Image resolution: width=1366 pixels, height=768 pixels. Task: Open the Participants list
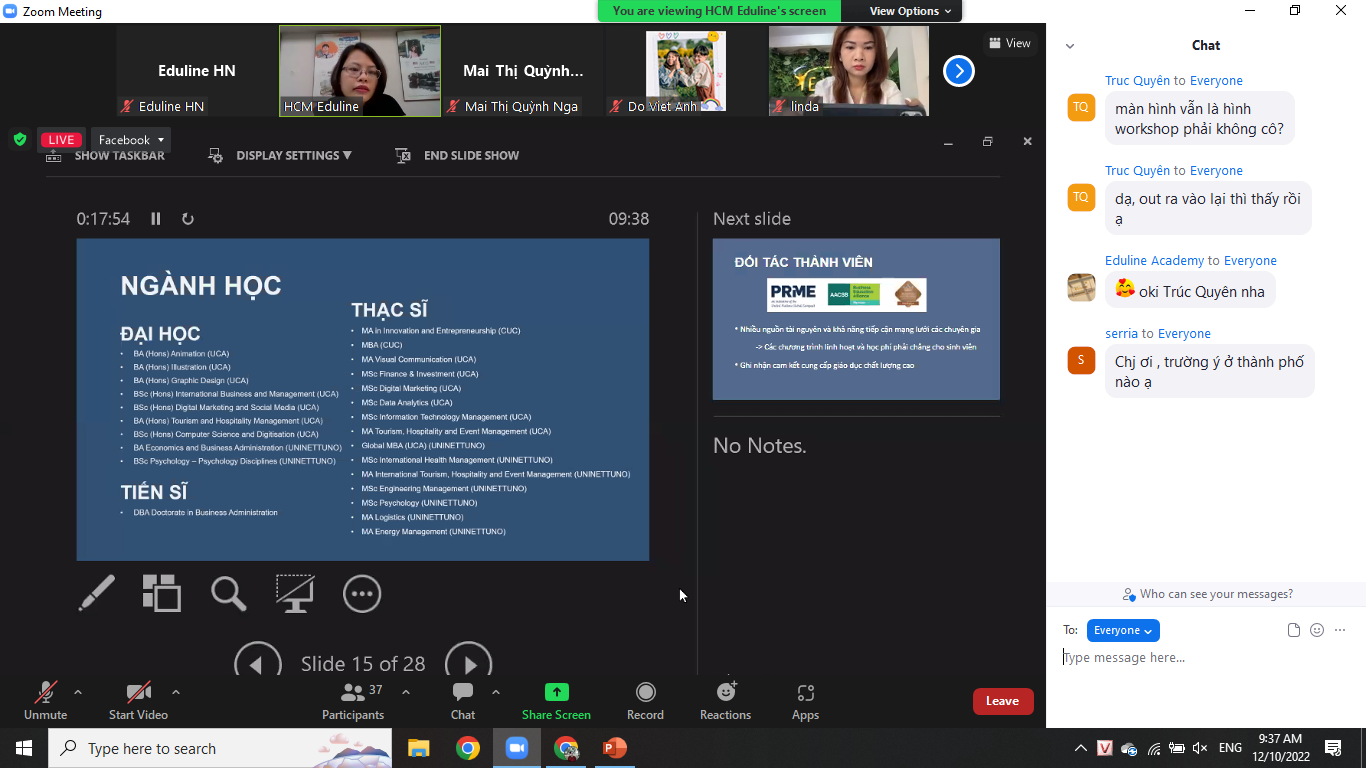coord(353,700)
